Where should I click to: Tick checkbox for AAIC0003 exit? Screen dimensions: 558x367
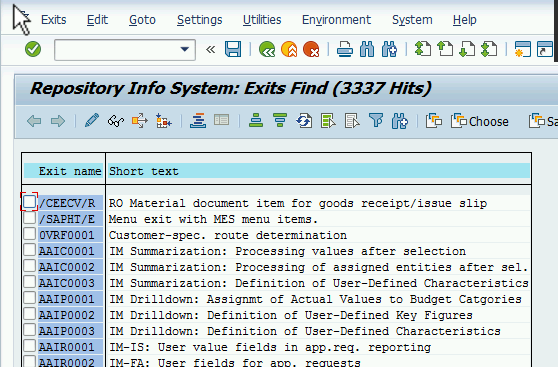click(29, 282)
